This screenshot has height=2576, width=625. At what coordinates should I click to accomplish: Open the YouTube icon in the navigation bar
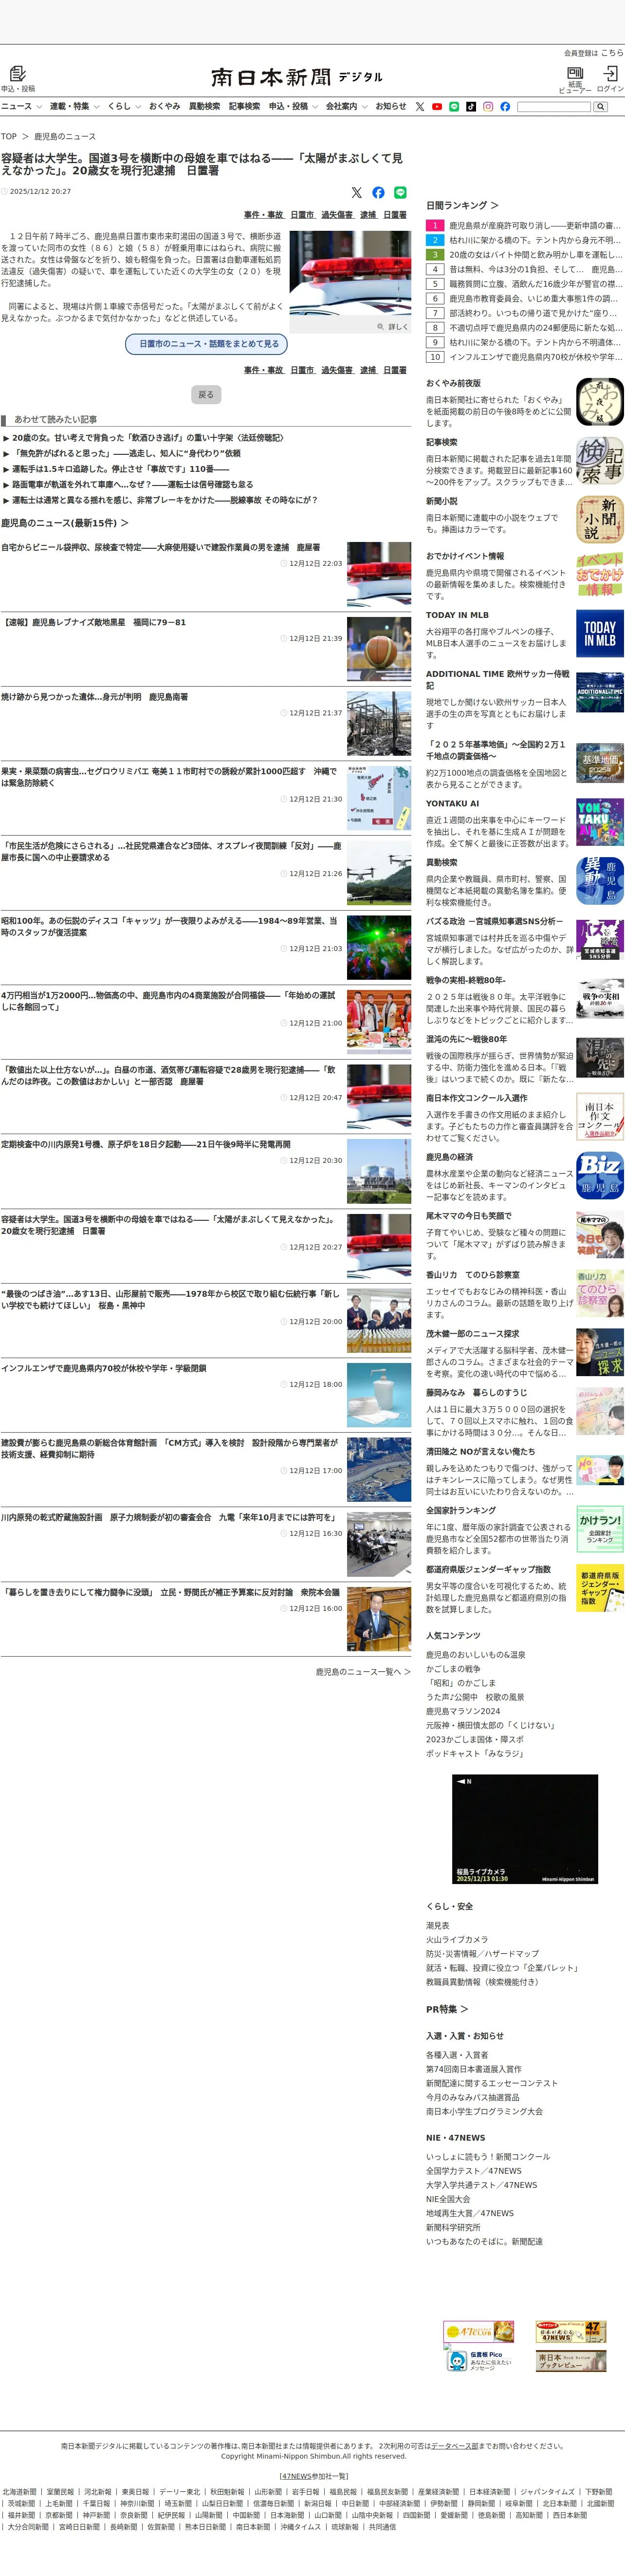(437, 106)
